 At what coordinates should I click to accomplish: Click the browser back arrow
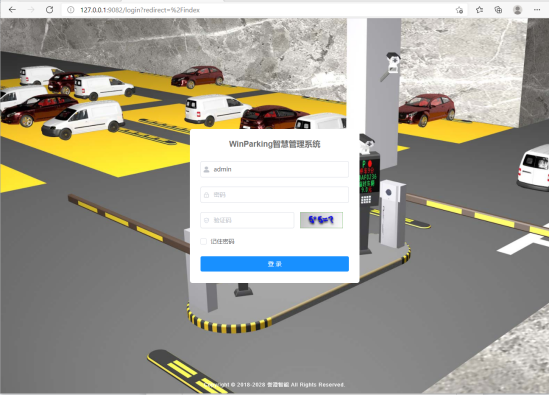[x=12, y=10]
